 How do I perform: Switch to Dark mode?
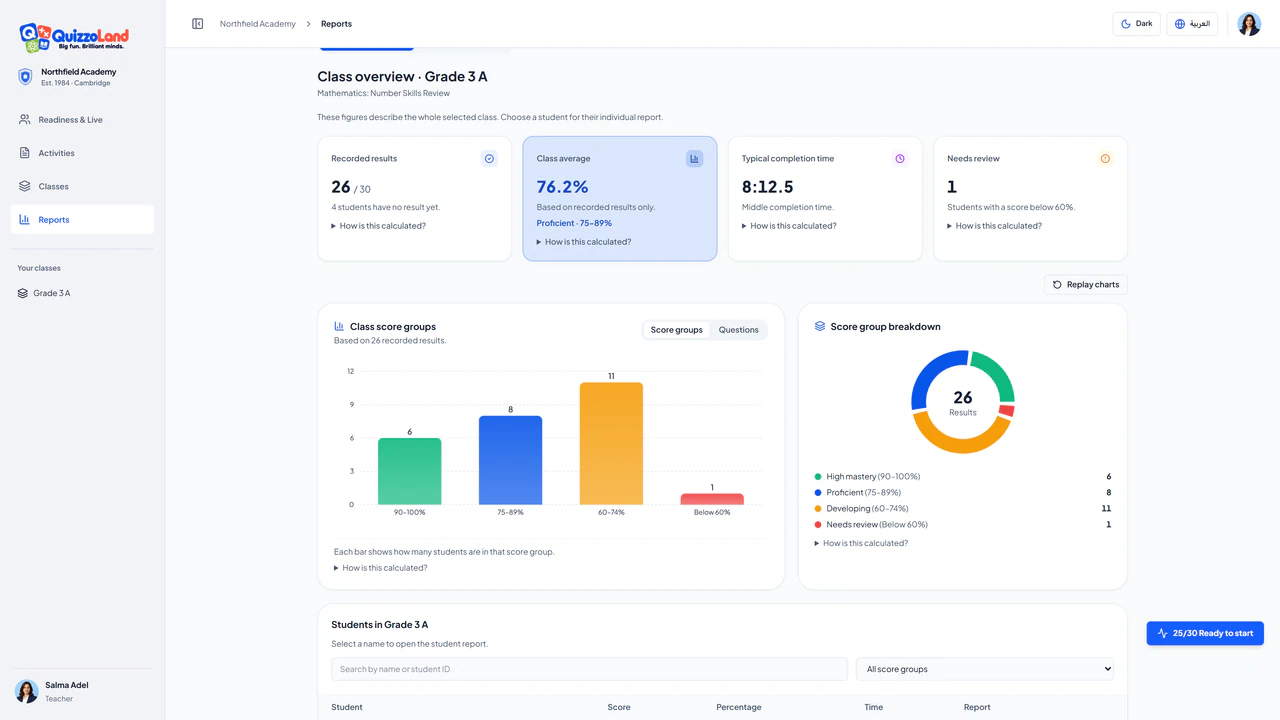coord(1137,24)
